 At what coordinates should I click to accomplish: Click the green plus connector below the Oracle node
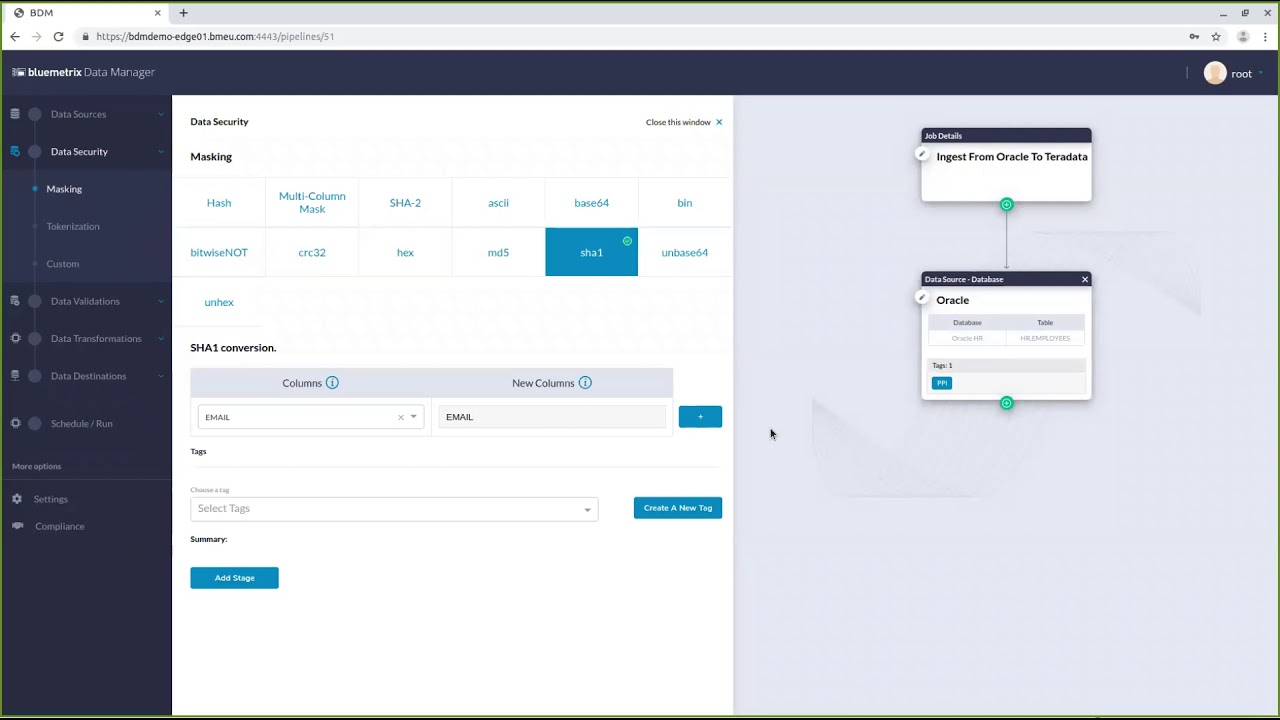pyautogui.click(x=1006, y=403)
